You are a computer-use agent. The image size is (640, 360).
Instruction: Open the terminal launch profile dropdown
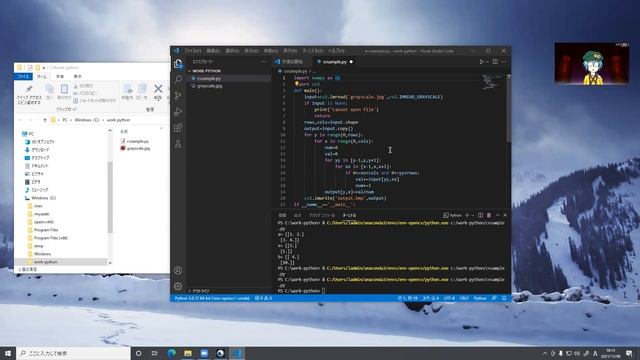[473, 215]
